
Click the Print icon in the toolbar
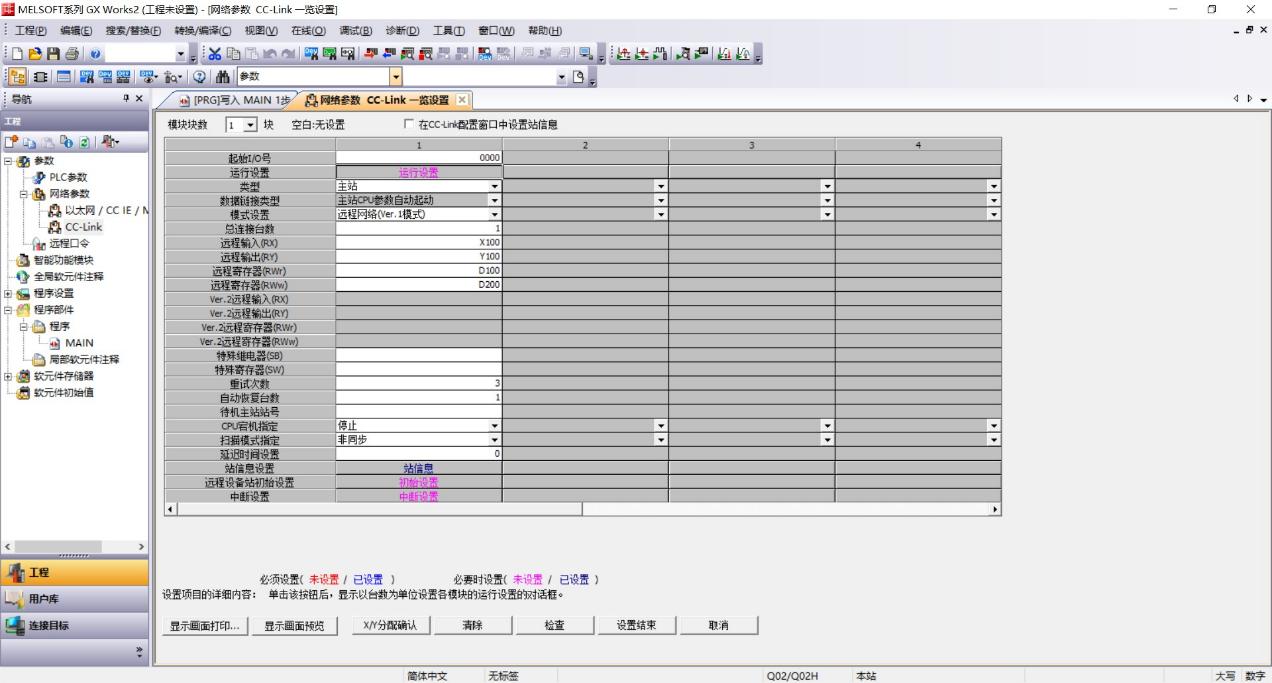pyautogui.click(x=72, y=52)
